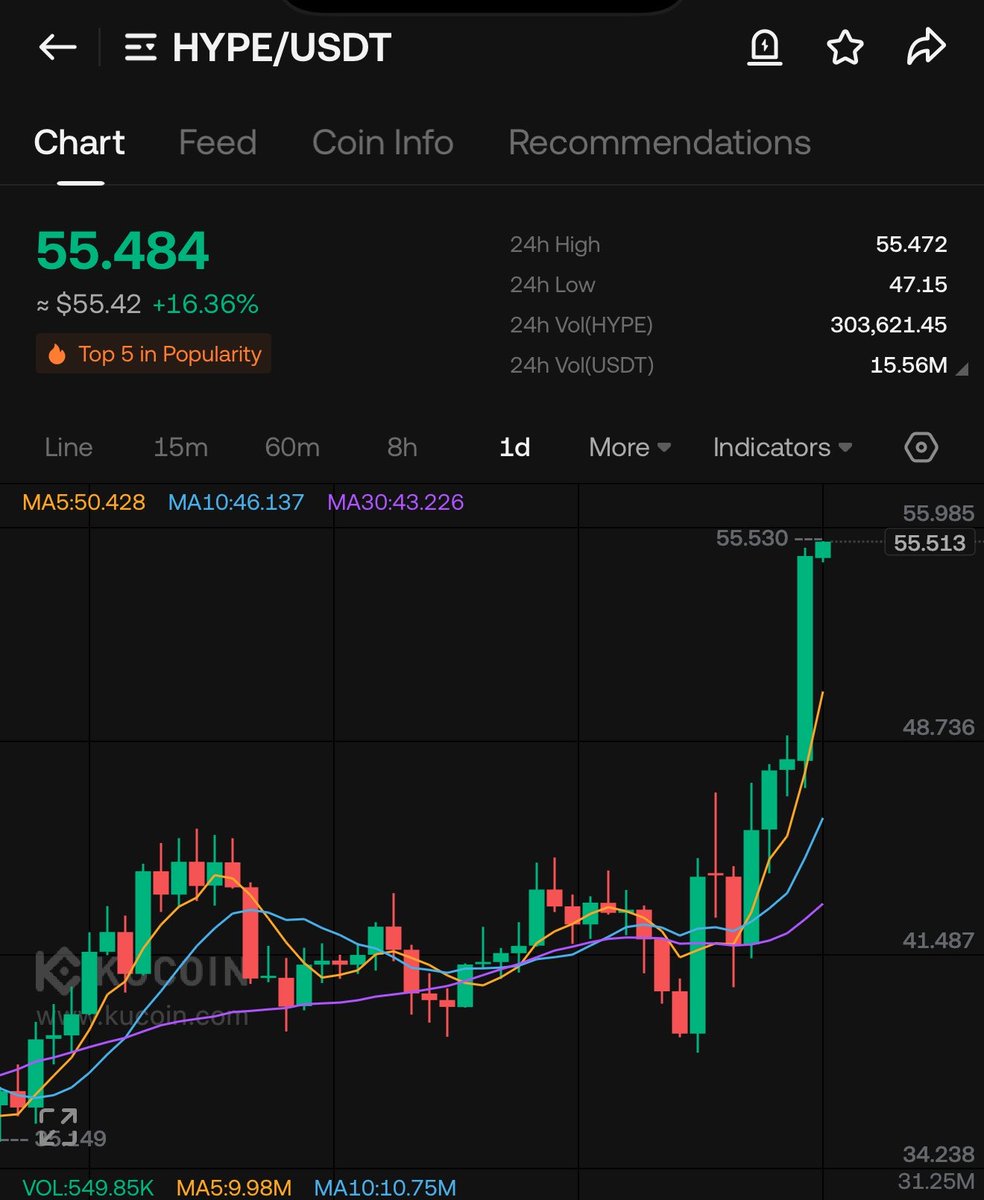Tap the current price 55.484
The width and height of the screenshot is (984, 1200).
[122, 250]
